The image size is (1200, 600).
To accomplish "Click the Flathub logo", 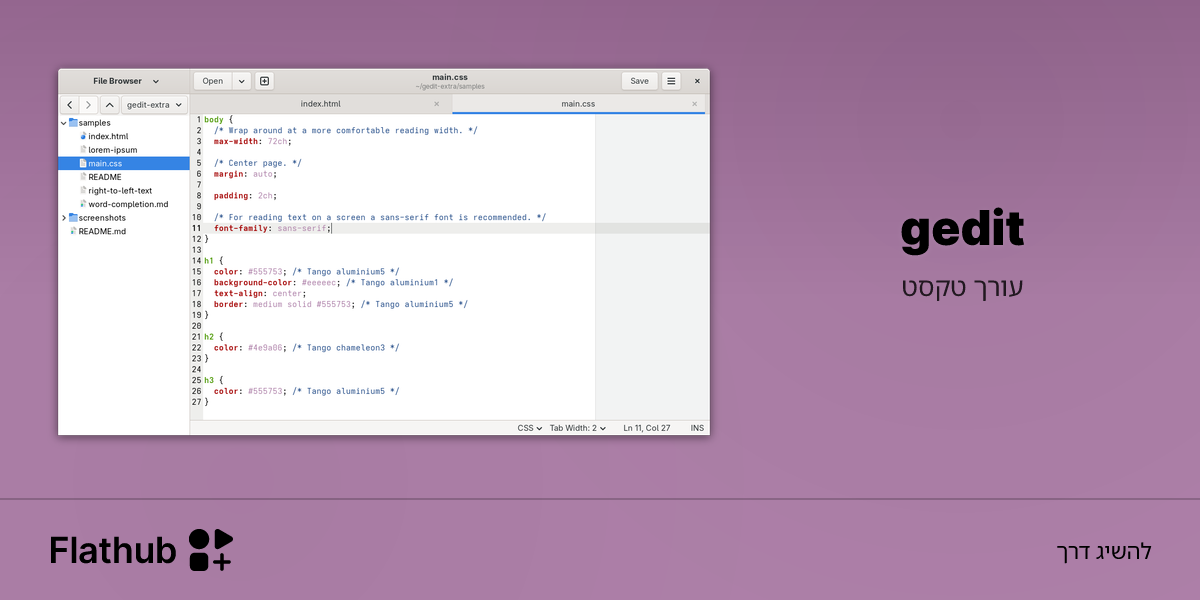I will click(x=141, y=550).
